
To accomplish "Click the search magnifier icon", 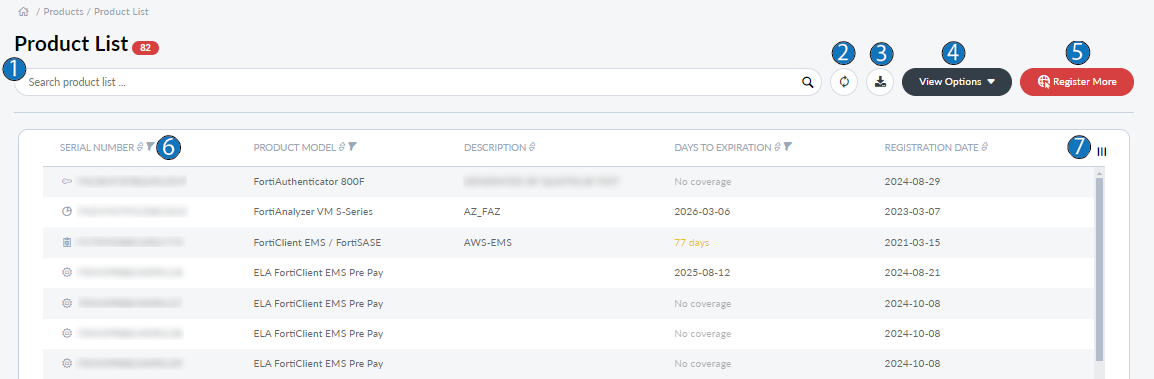I will (807, 82).
